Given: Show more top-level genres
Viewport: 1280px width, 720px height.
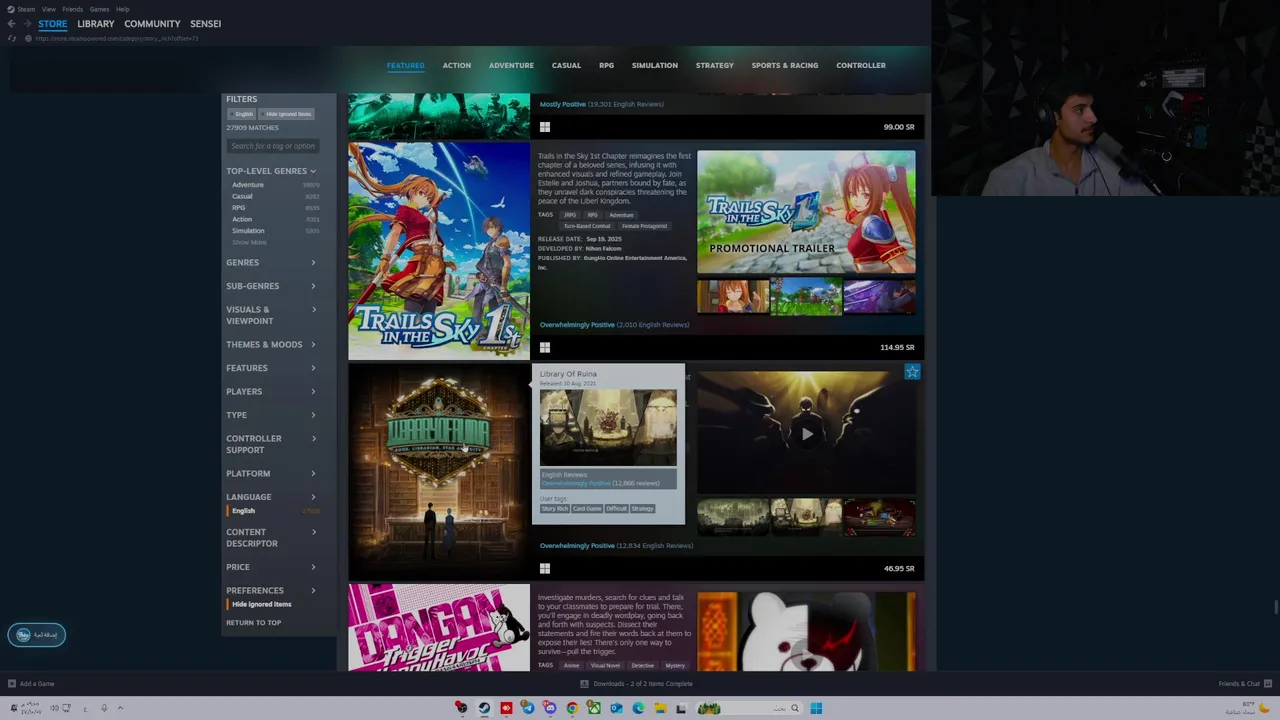Looking at the screenshot, I should pyautogui.click(x=249, y=242).
